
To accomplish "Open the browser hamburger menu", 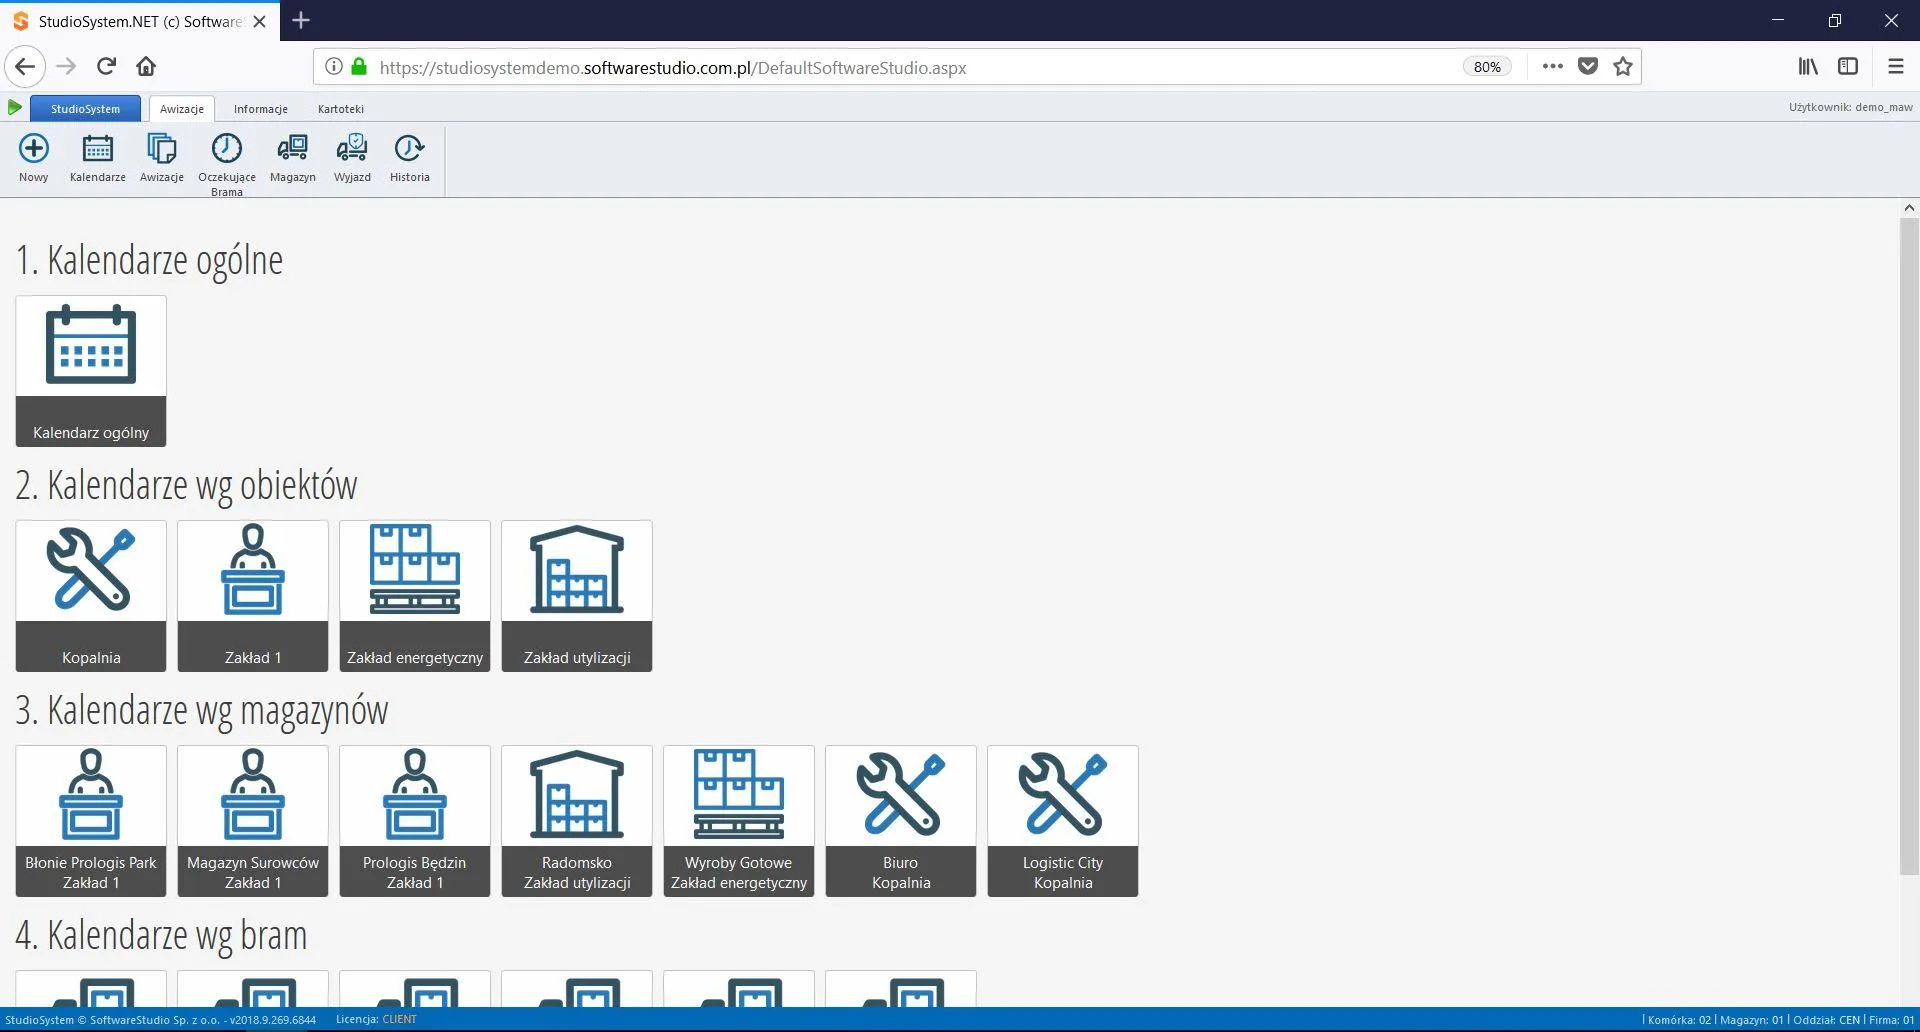I will (x=1895, y=67).
